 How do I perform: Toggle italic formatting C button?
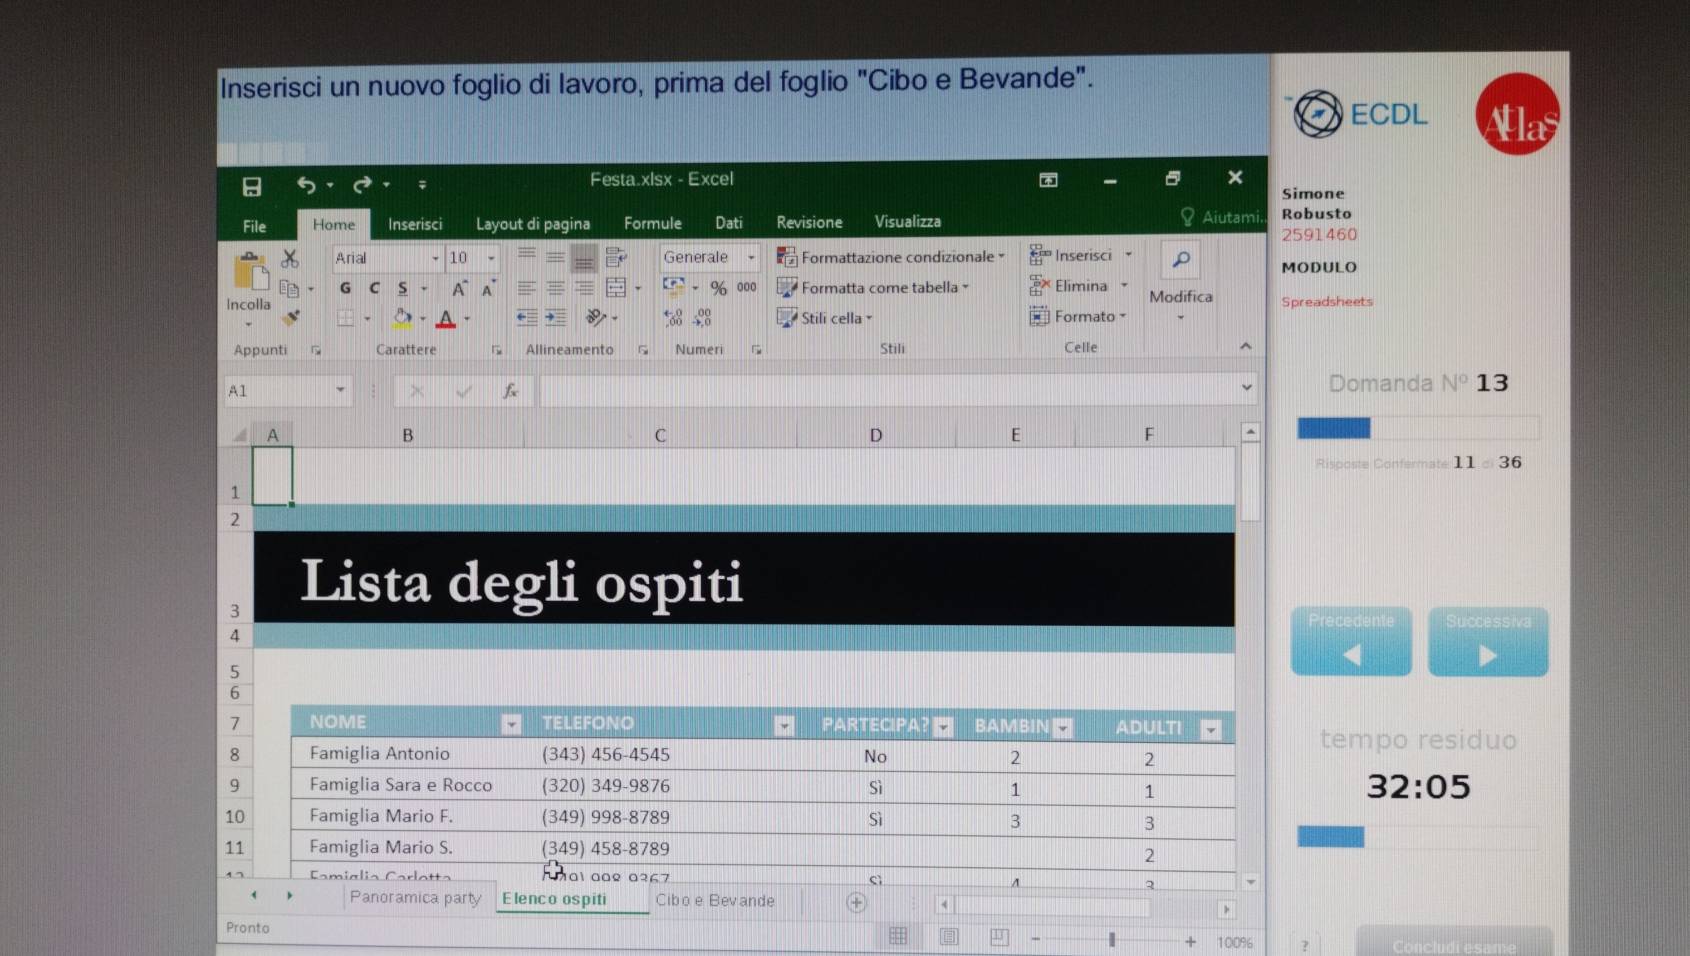pyautogui.click(x=374, y=288)
